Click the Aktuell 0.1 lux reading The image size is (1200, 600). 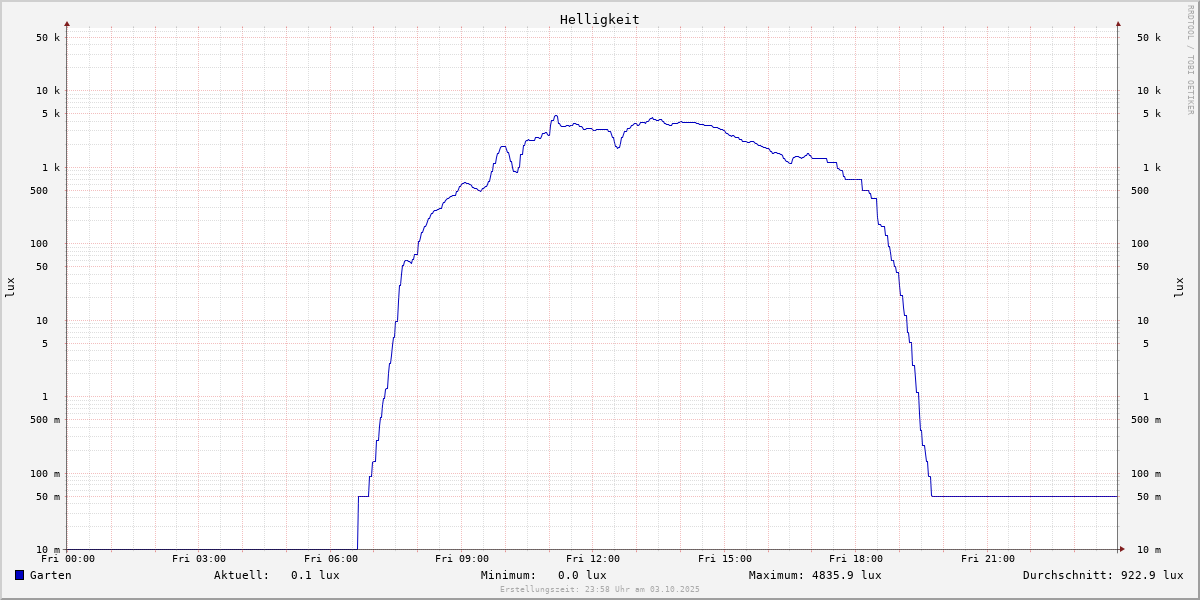point(277,575)
